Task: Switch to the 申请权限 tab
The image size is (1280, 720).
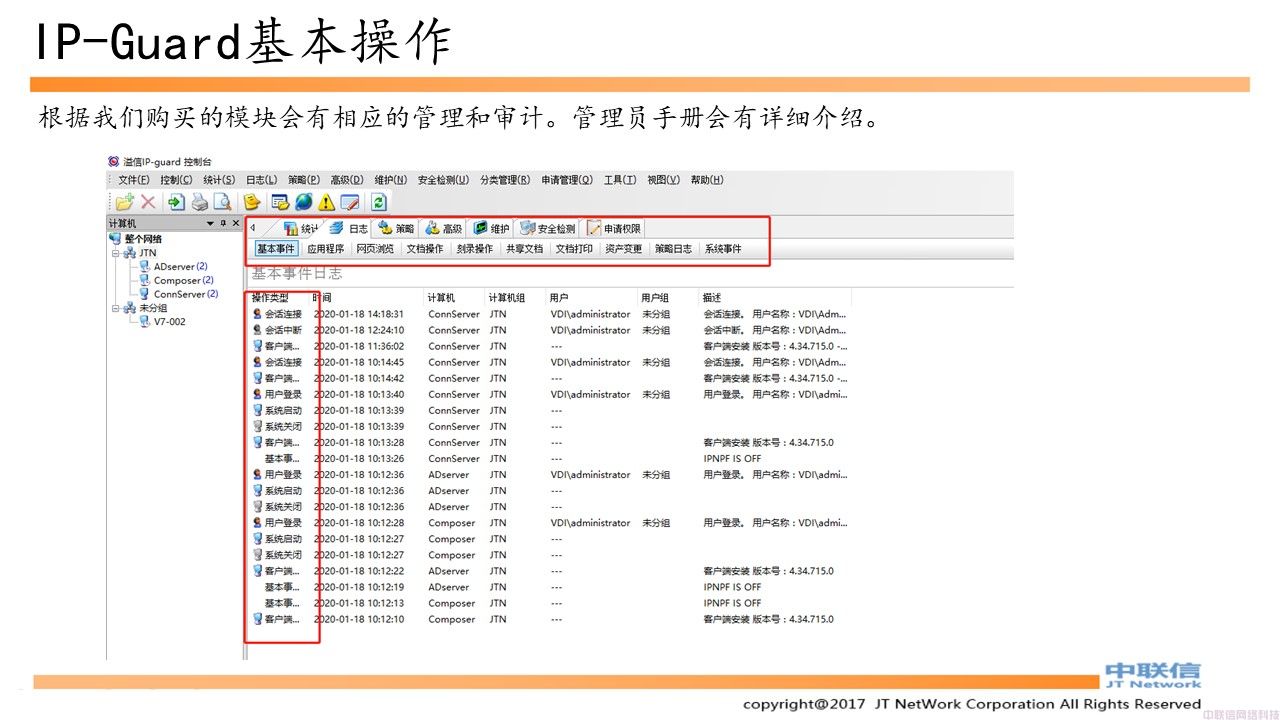Action: pos(614,229)
